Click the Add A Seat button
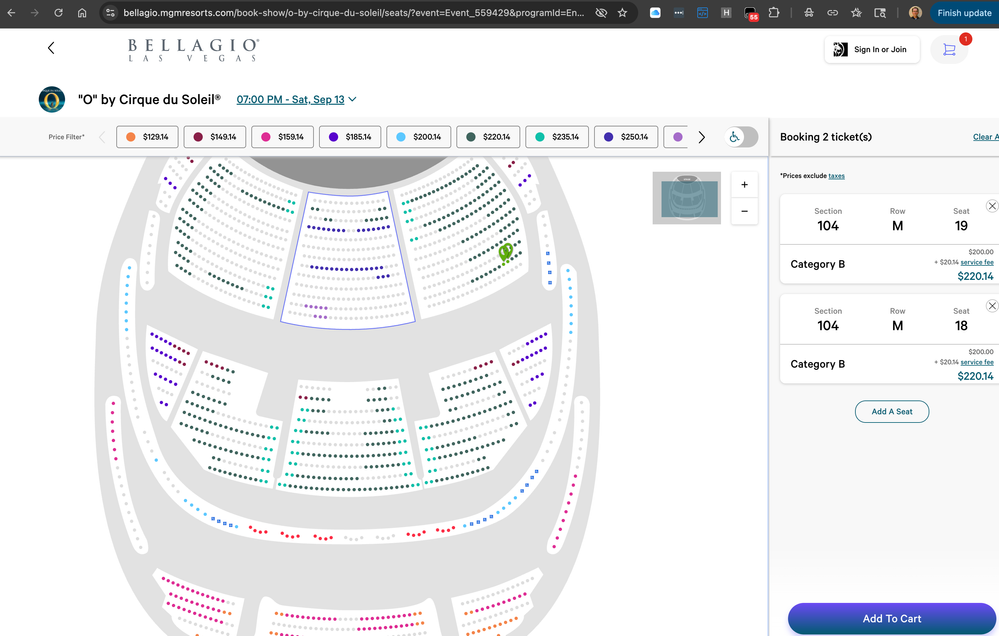Image resolution: width=999 pixels, height=636 pixels. click(891, 411)
